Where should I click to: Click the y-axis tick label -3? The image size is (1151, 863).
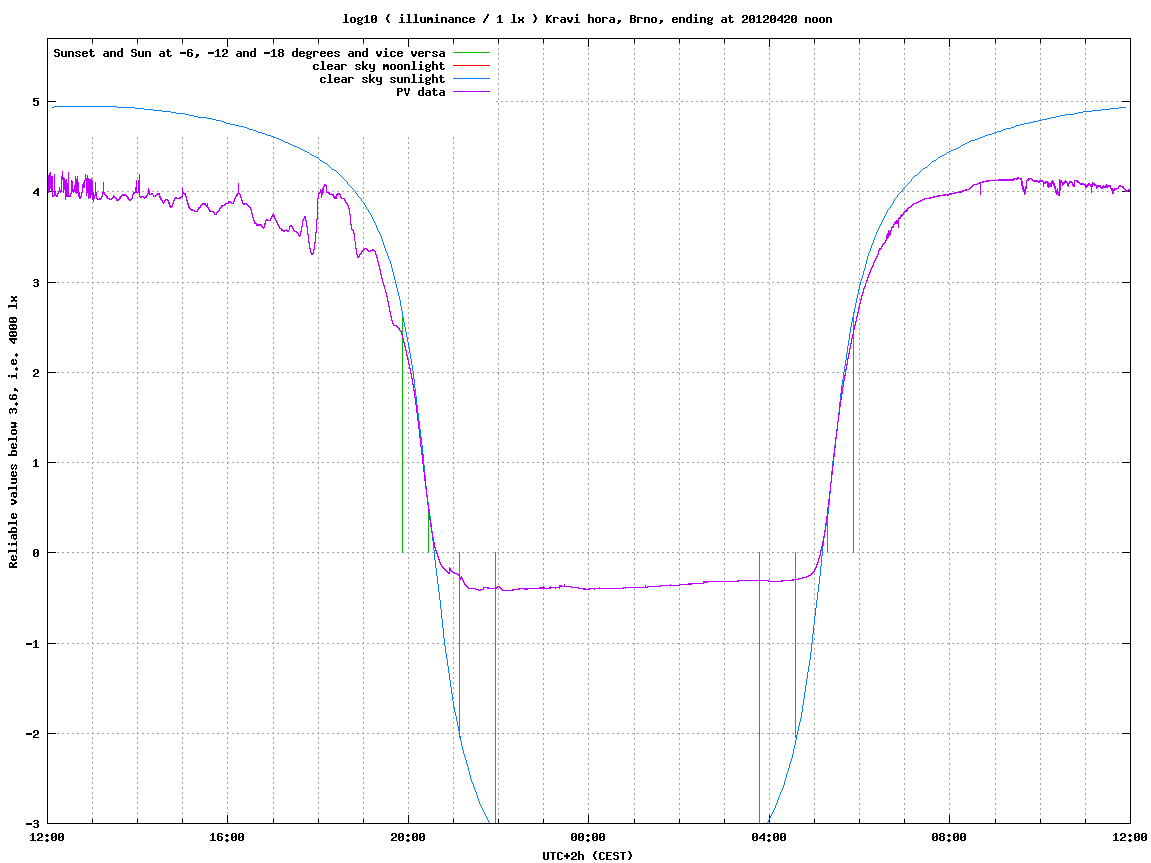(x=33, y=824)
